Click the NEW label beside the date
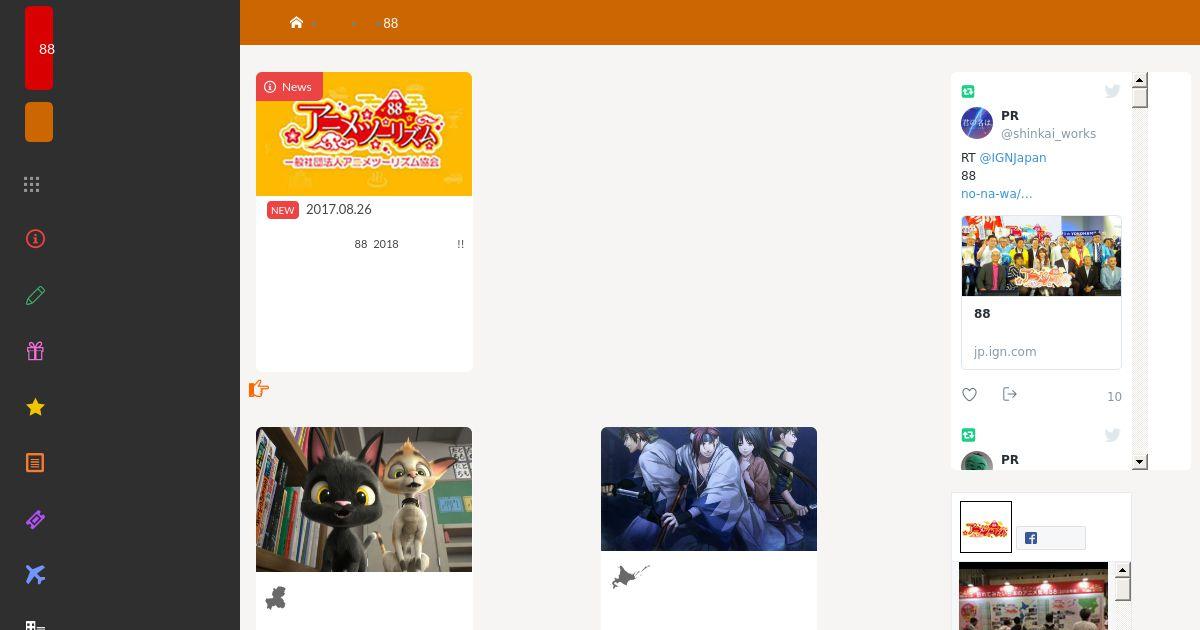Viewport: 1200px width, 630px height. [283, 210]
